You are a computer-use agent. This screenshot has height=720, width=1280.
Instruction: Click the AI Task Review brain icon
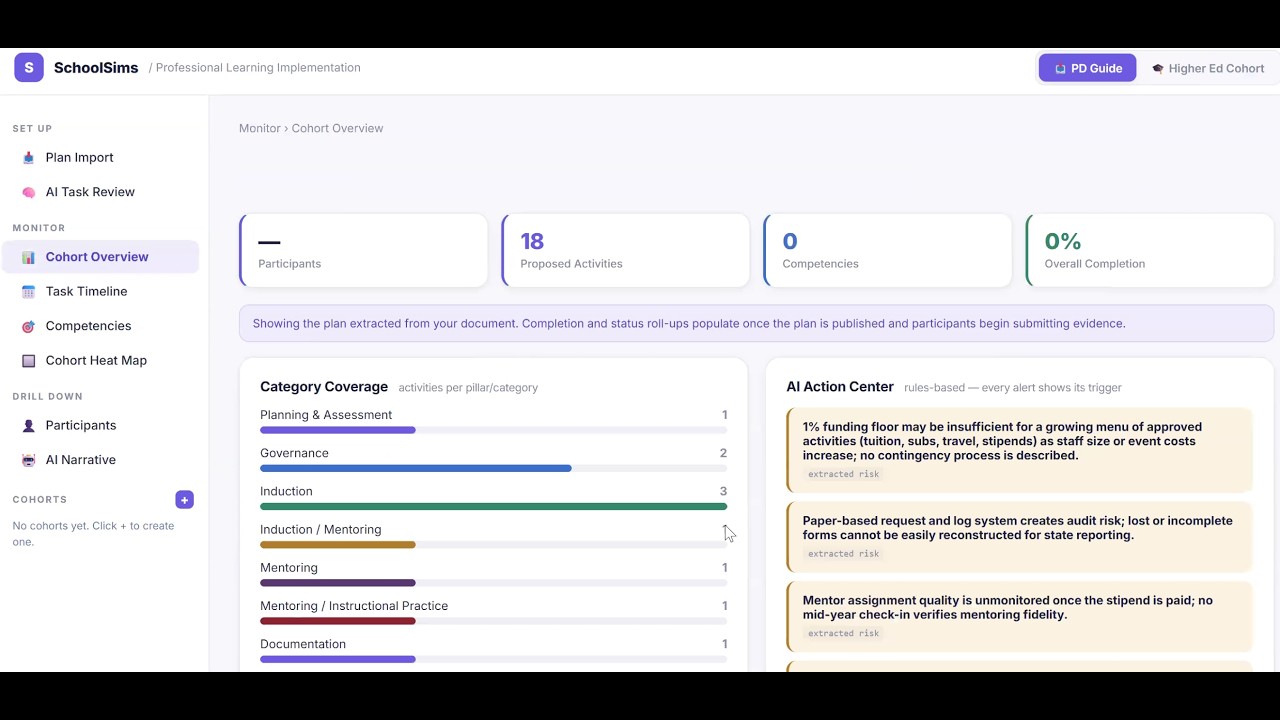click(x=28, y=192)
